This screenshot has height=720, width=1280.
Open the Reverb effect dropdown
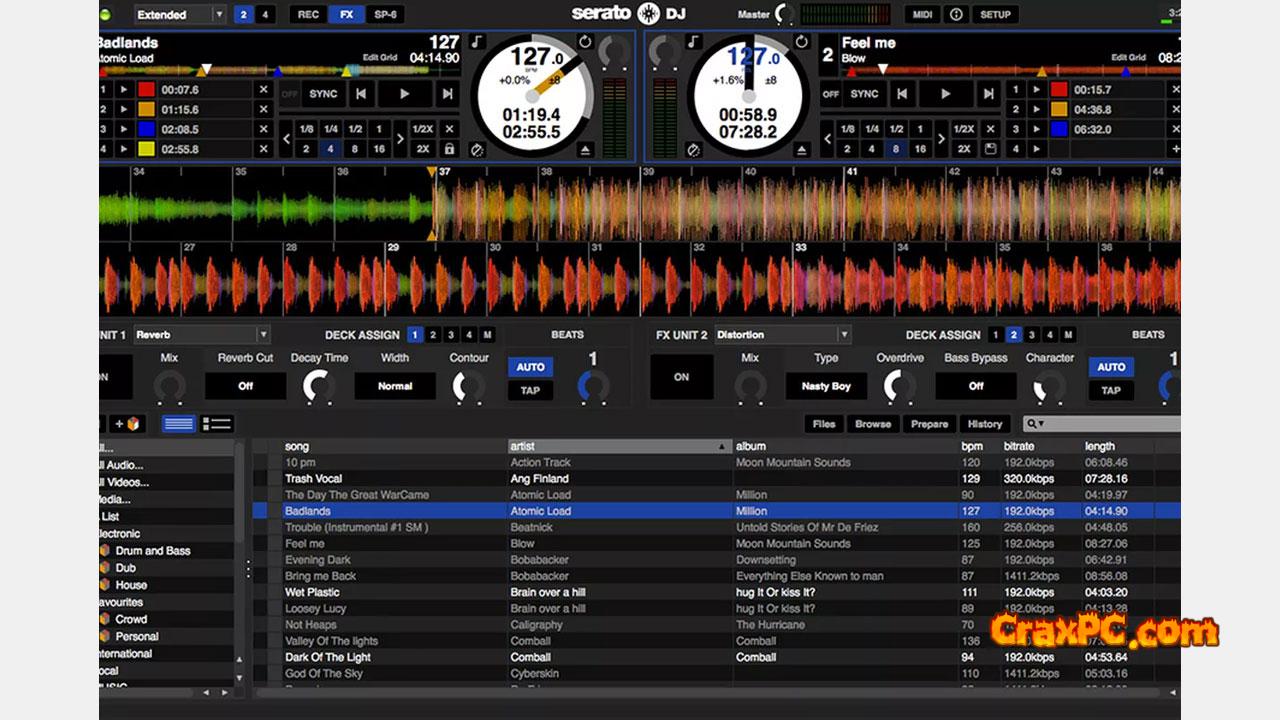[201, 335]
